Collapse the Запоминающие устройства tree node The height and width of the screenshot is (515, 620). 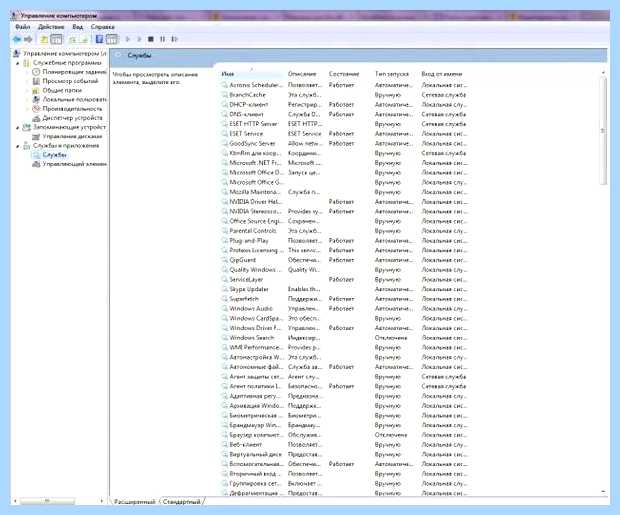(17, 127)
